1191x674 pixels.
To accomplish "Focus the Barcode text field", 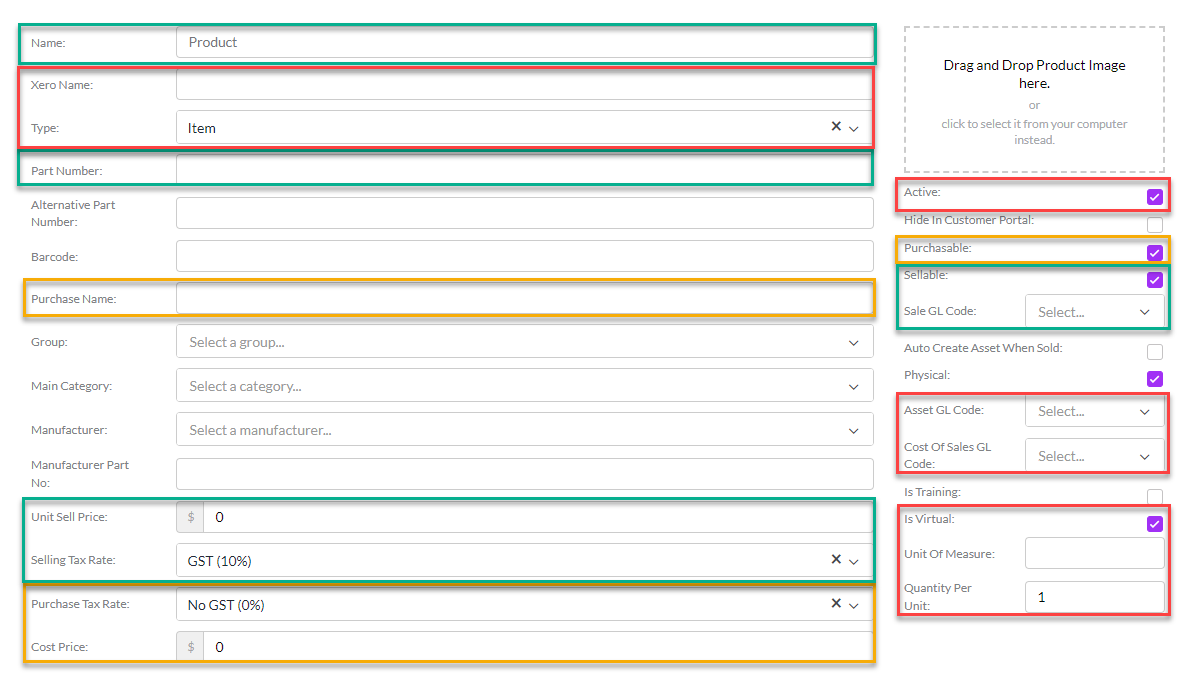I will [x=524, y=256].
